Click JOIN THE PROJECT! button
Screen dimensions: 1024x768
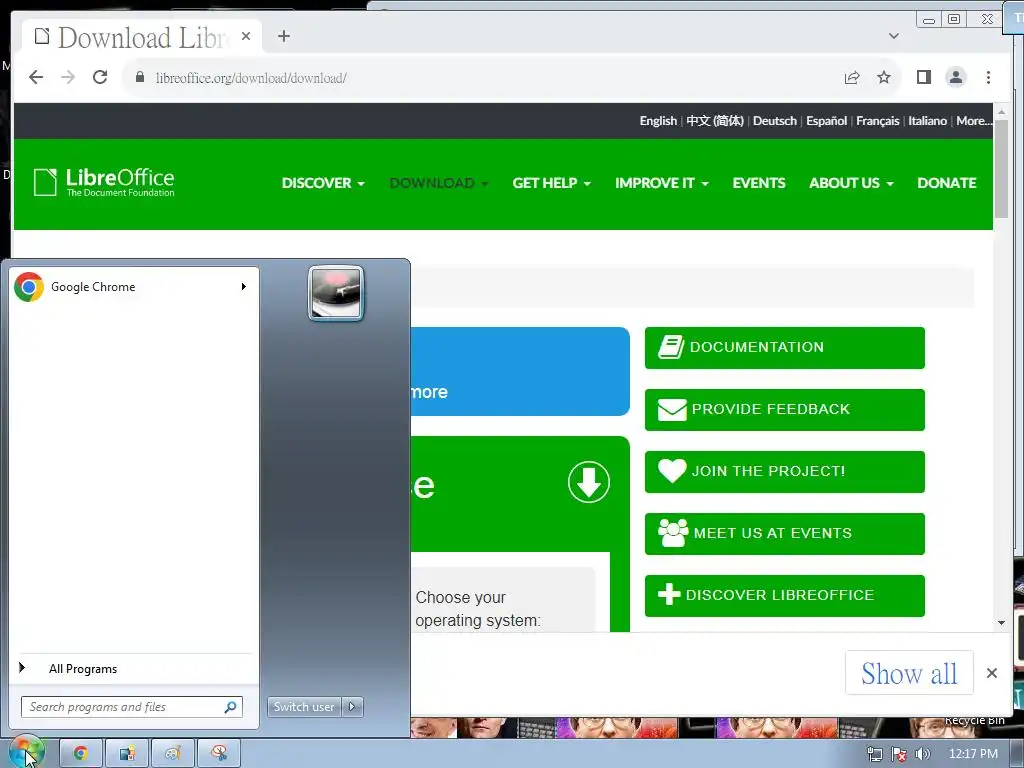[x=784, y=472]
